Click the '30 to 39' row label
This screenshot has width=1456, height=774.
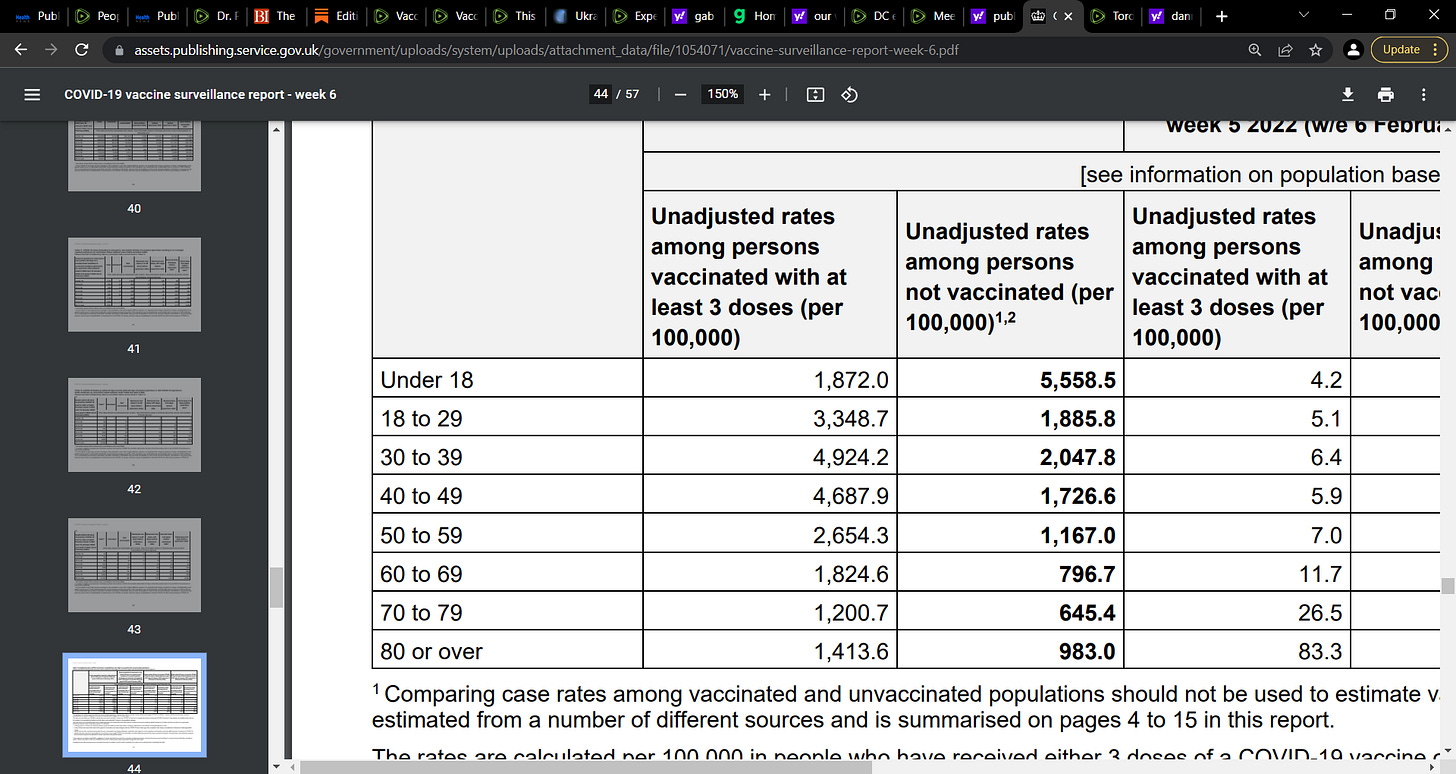click(421, 458)
